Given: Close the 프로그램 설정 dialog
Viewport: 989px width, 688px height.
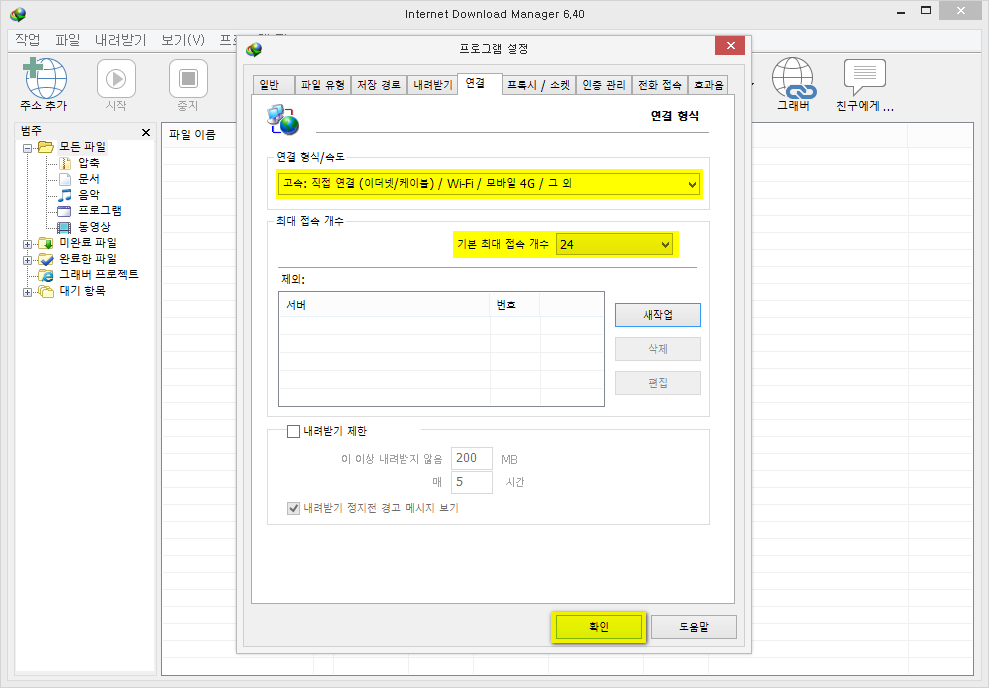Looking at the screenshot, I should (x=730, y=45).
